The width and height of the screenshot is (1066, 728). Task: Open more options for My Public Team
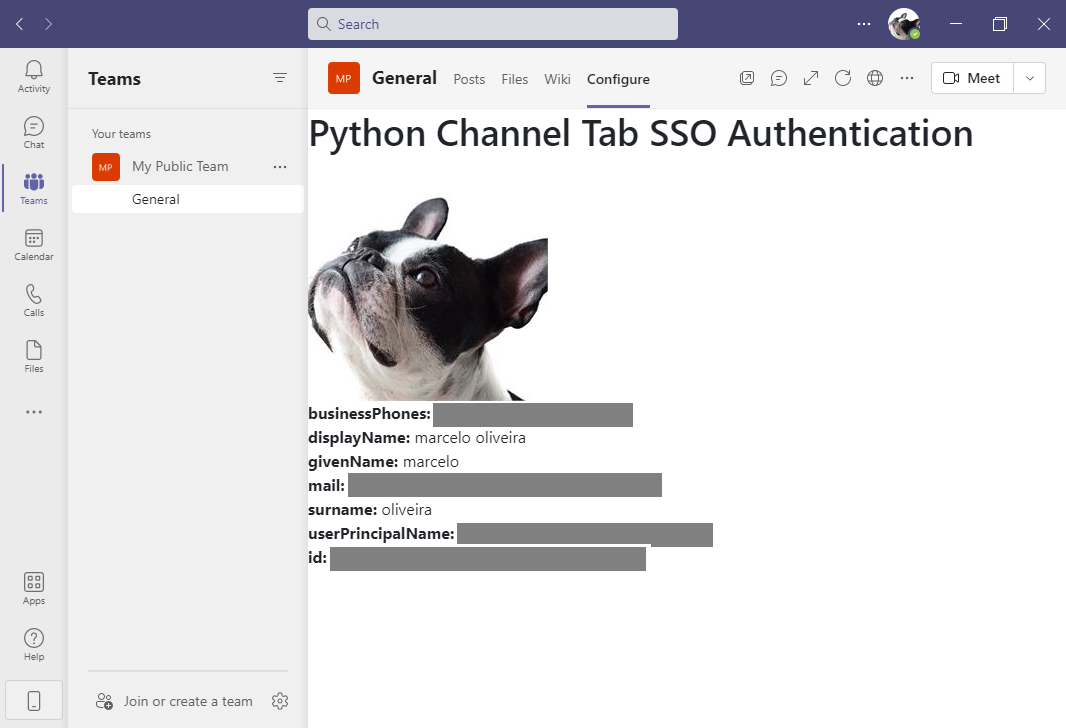(279, 167)
